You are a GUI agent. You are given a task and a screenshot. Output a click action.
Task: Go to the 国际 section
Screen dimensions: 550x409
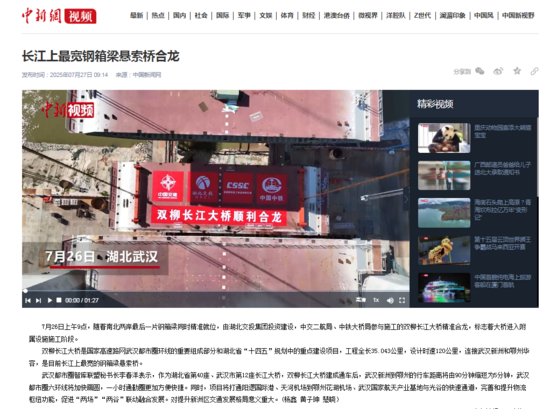point(222,15)
